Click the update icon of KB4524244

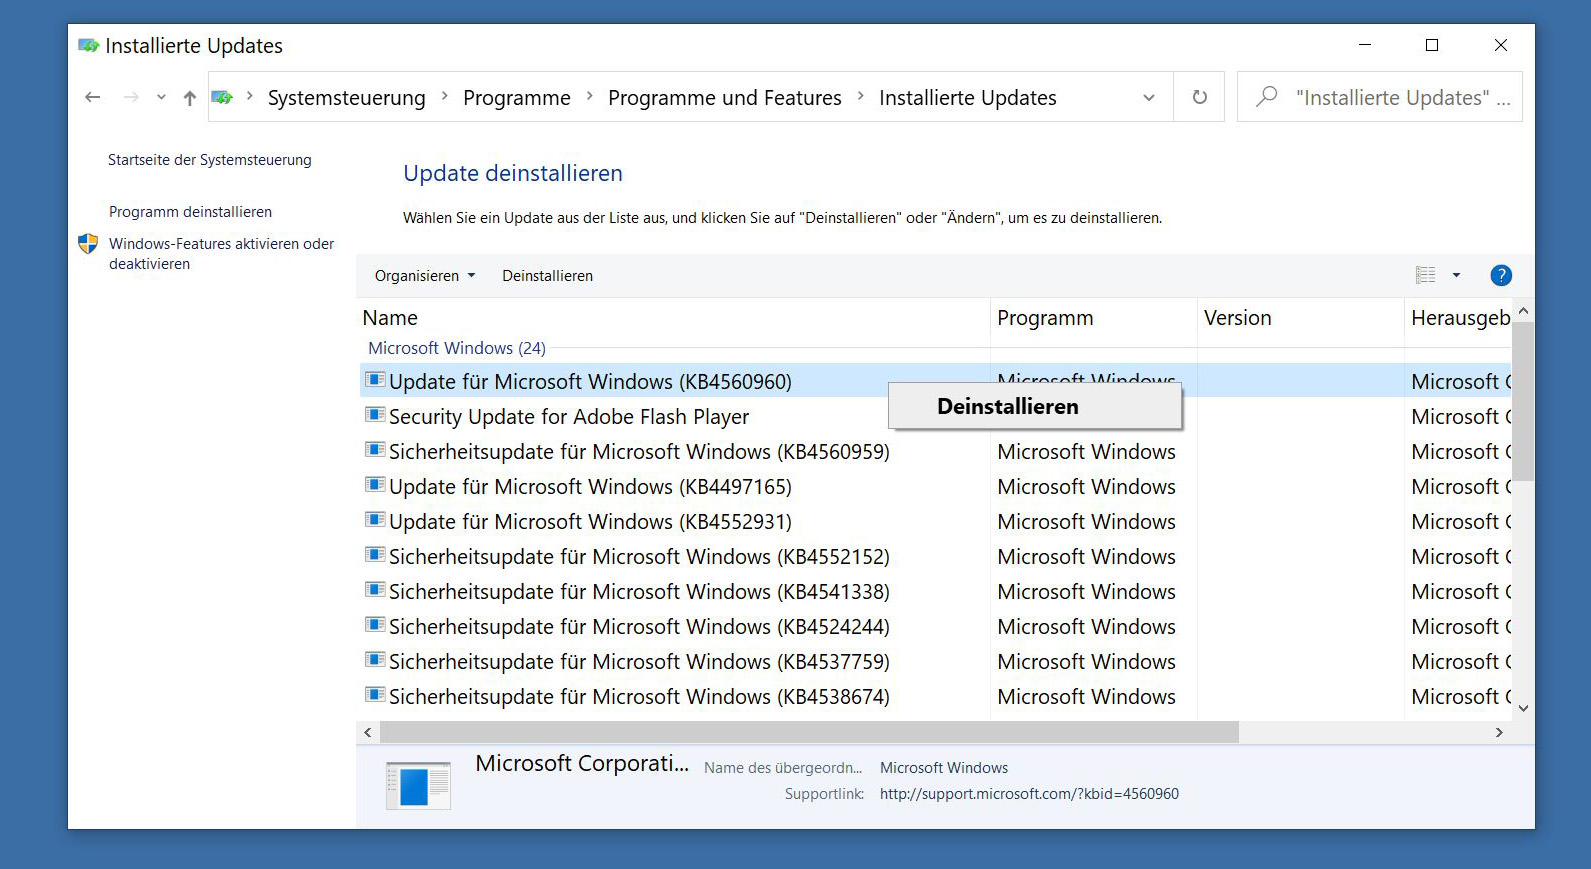tap(375, 624)
